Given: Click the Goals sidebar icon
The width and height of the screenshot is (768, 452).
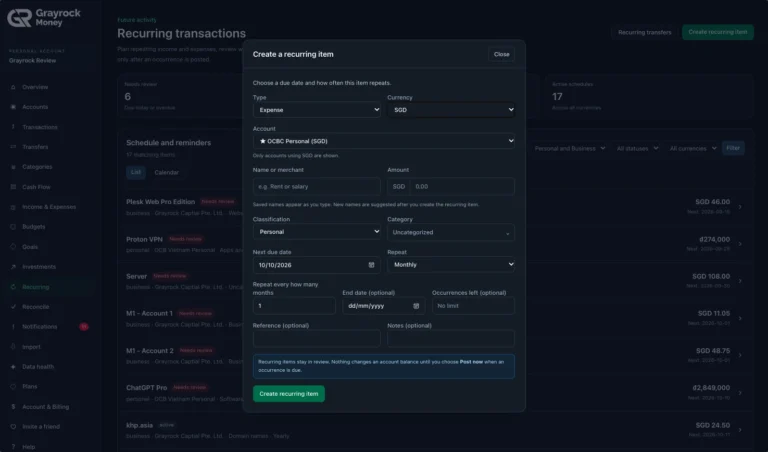Looking at the screenshot, I should click(13, 247).
